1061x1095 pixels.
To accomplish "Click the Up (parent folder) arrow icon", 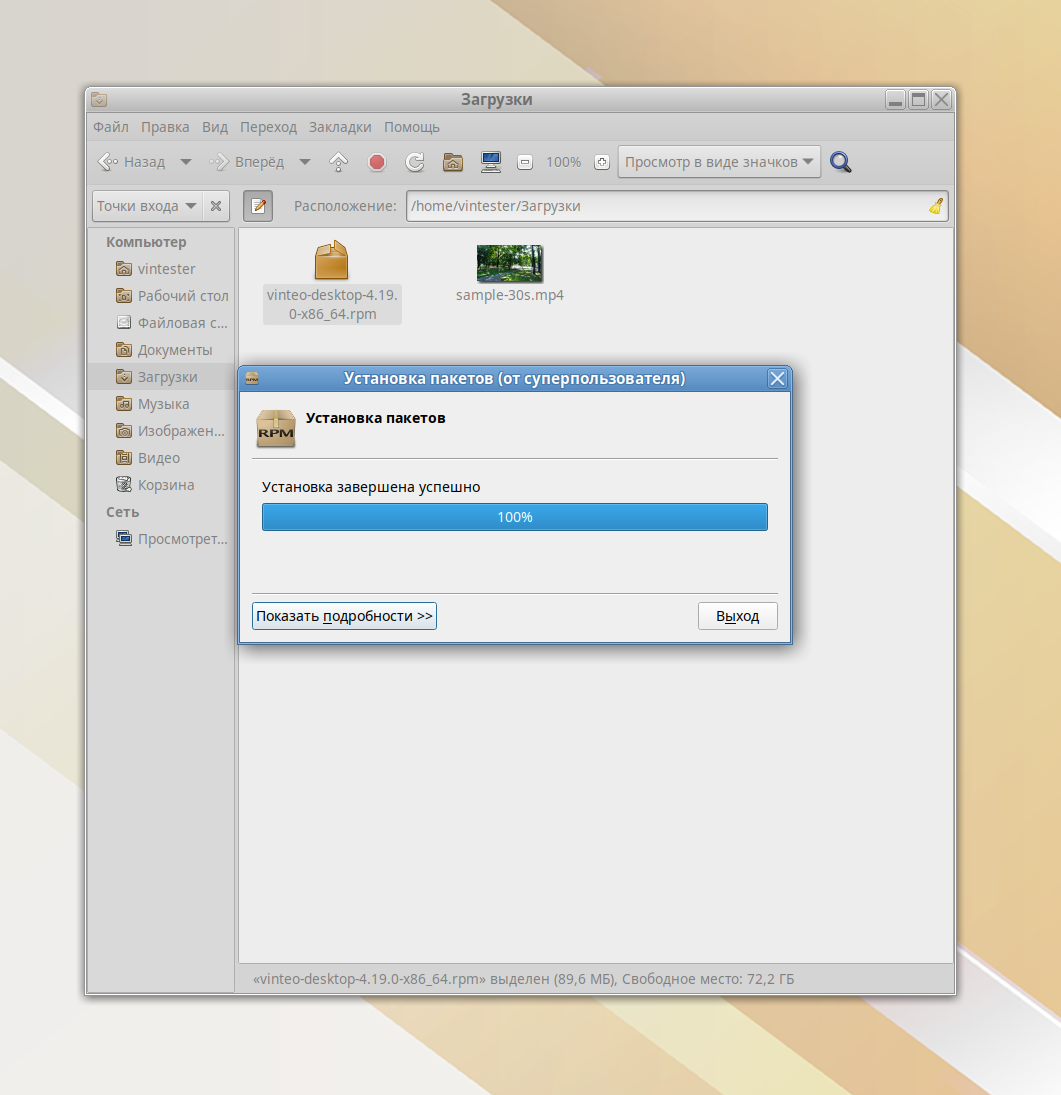I will click(339, 162).
